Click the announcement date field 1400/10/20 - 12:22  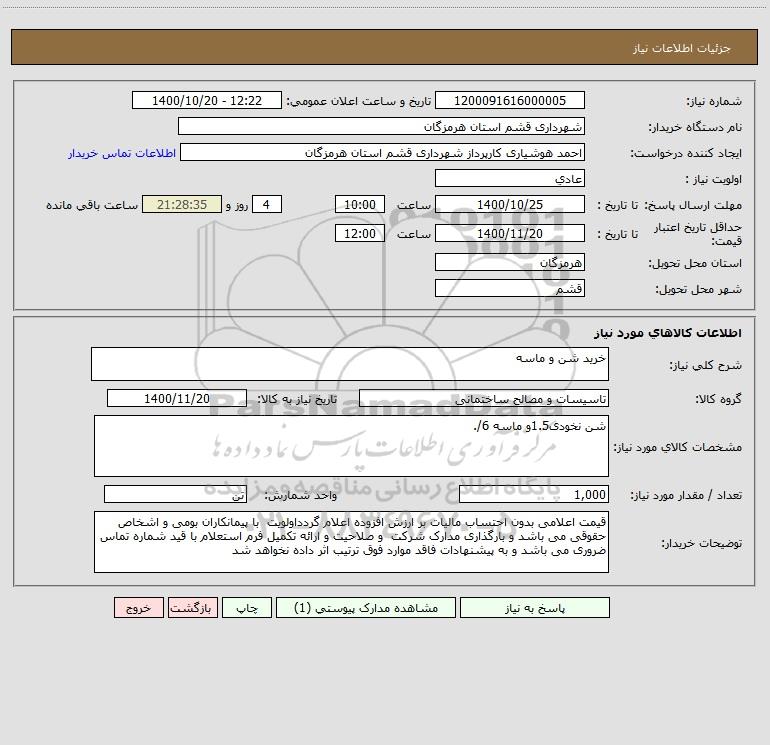coord(207,100)
